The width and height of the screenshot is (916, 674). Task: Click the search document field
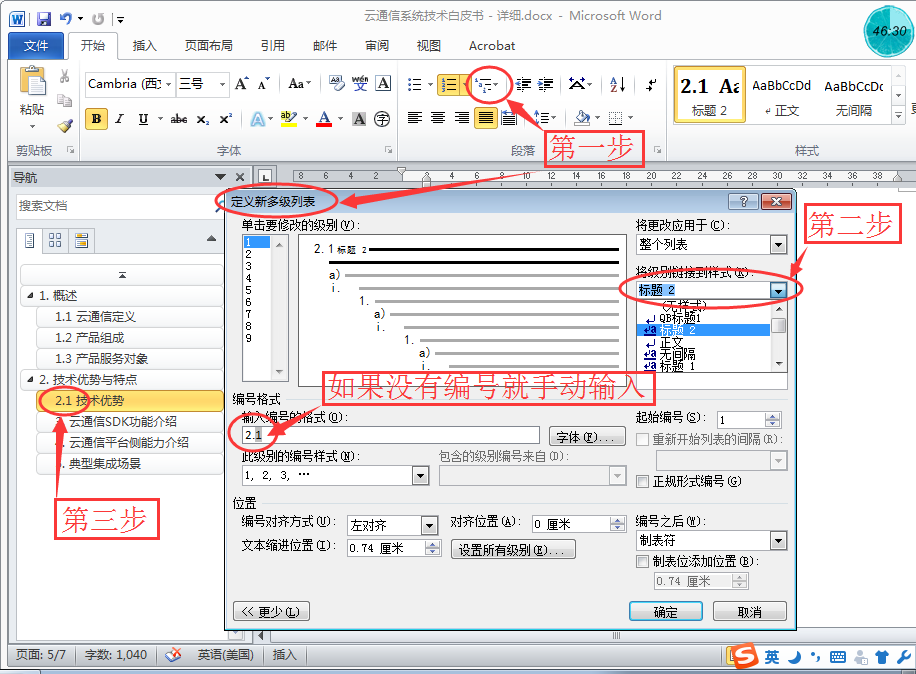point(115,206)
